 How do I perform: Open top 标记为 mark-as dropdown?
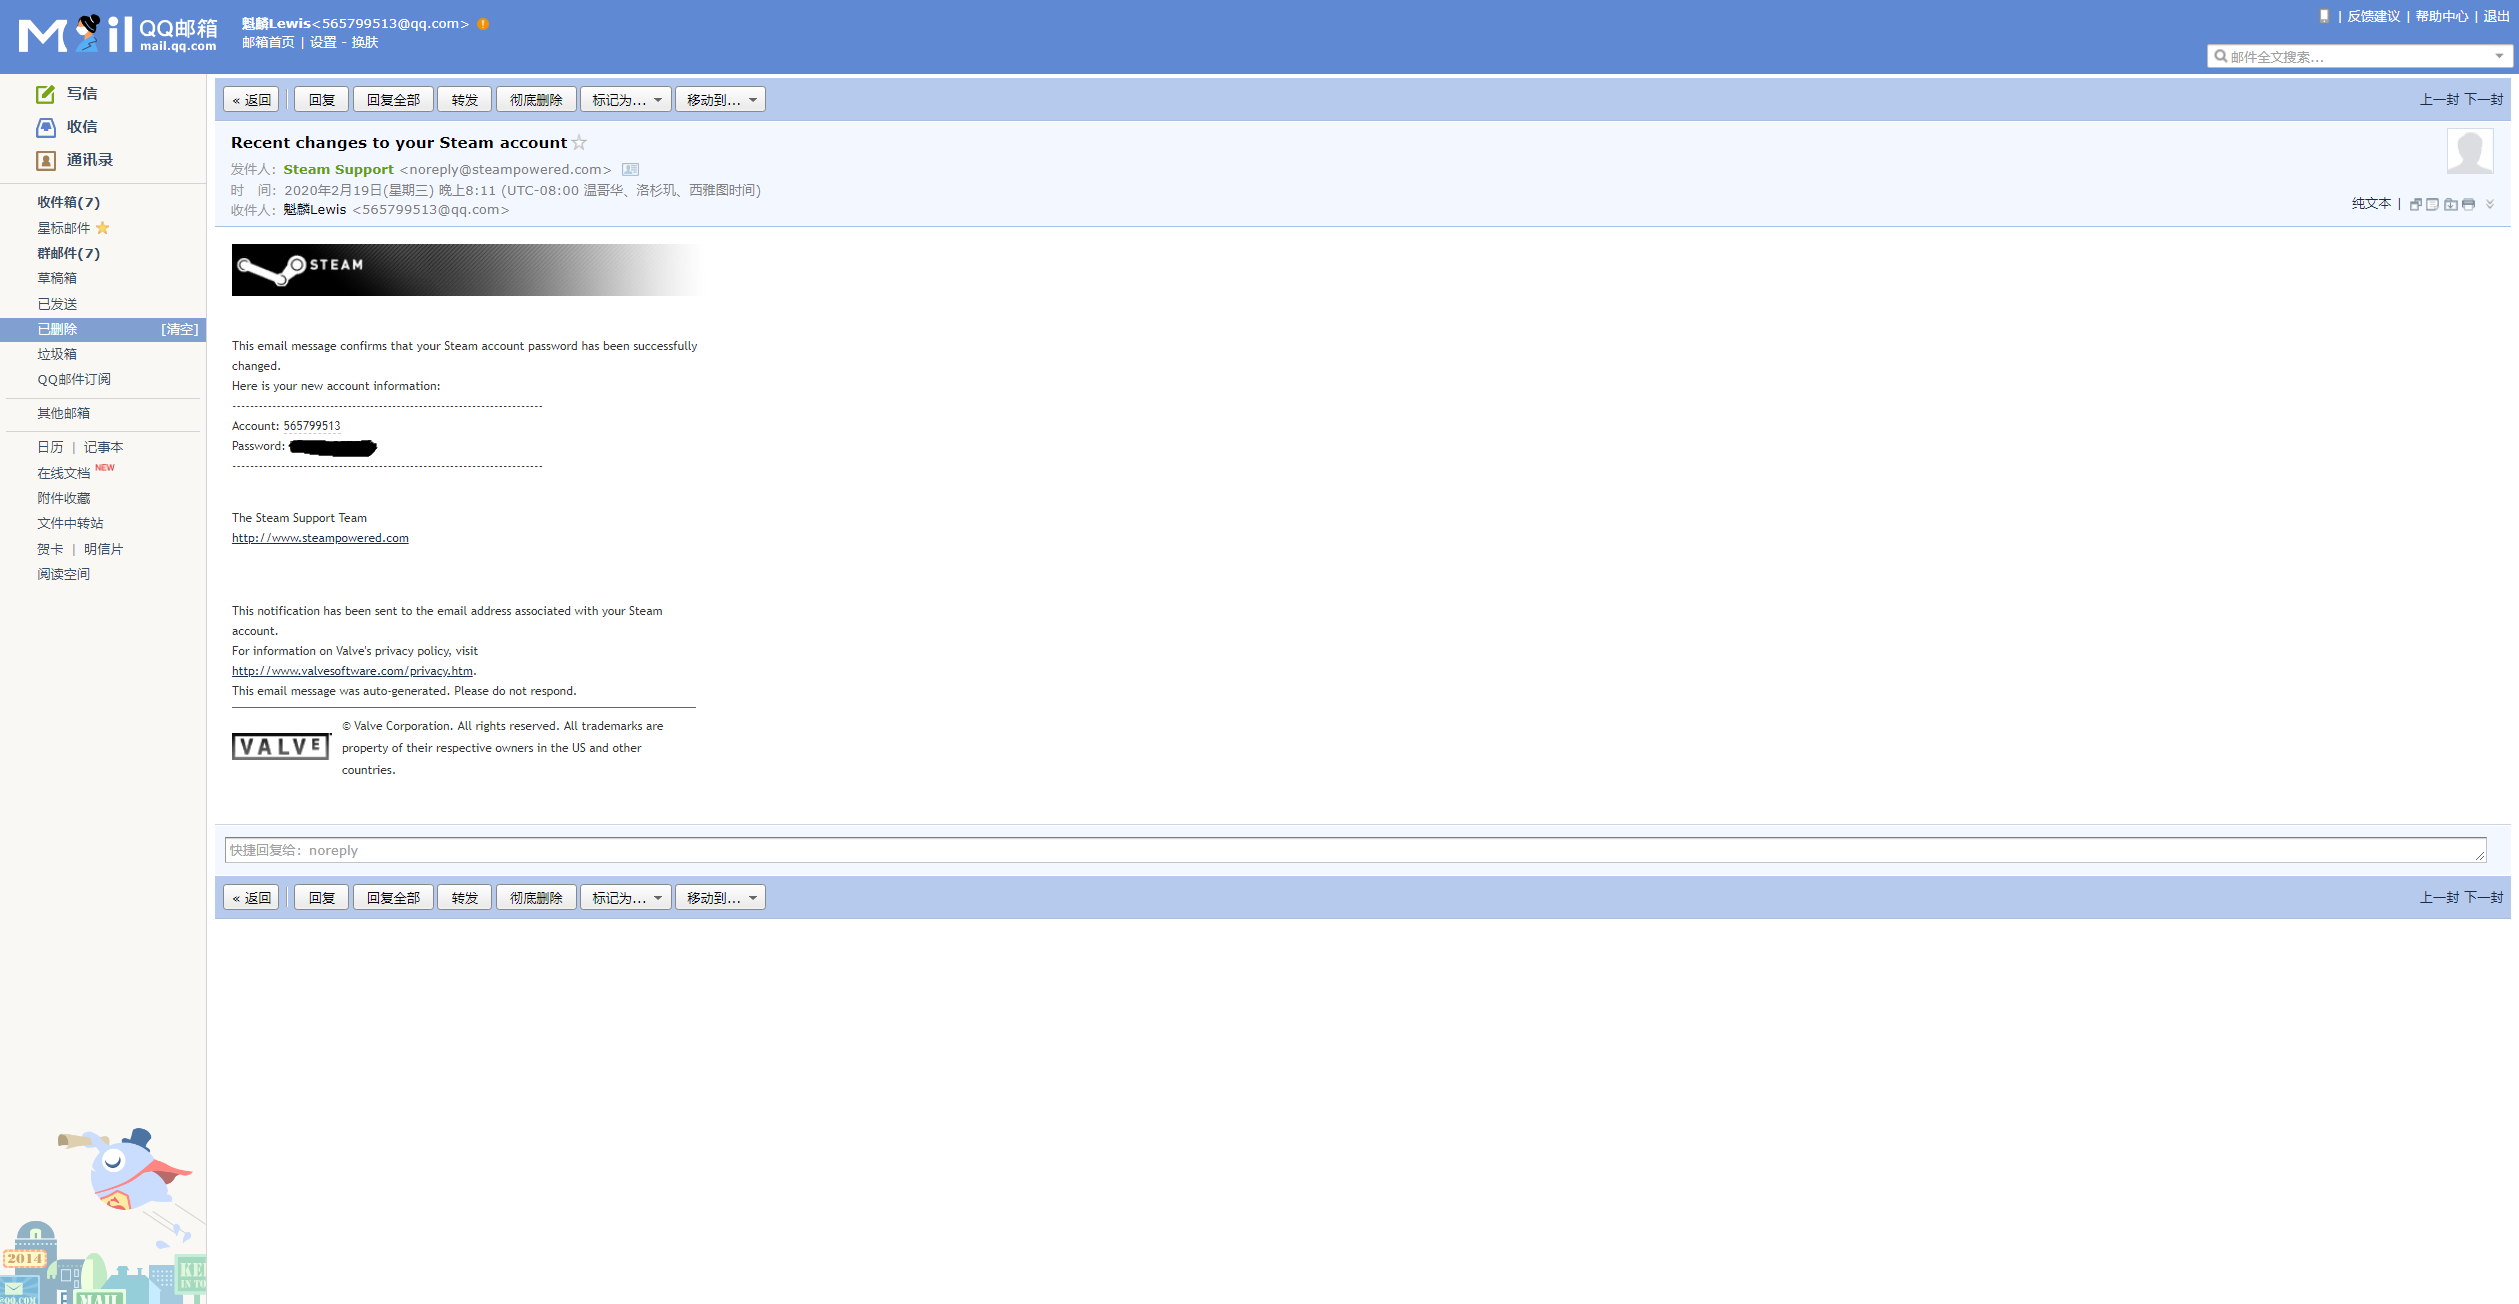[626, 100]
